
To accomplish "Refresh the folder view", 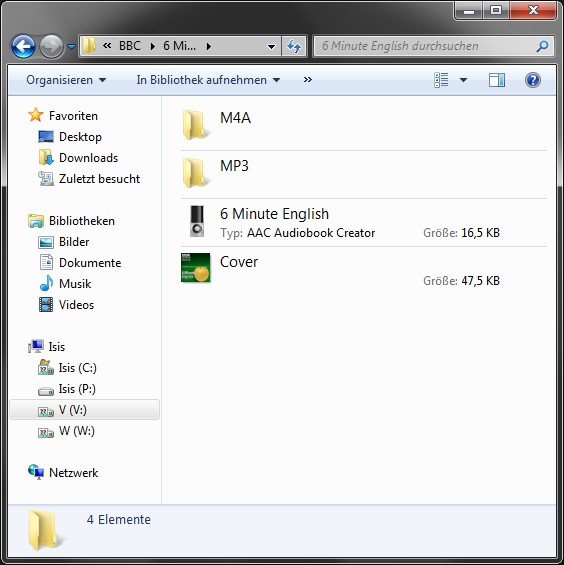I will coord(294,46).
